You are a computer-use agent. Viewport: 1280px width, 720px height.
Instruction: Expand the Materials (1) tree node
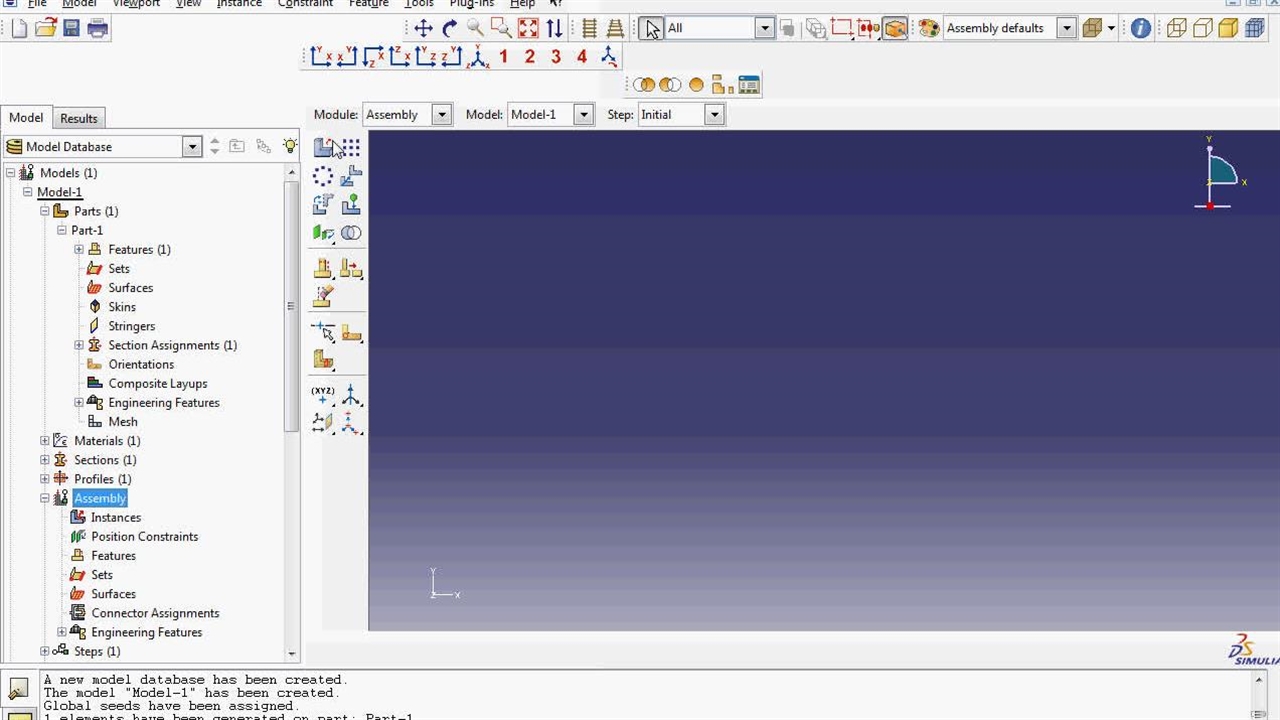pos(45,441)
